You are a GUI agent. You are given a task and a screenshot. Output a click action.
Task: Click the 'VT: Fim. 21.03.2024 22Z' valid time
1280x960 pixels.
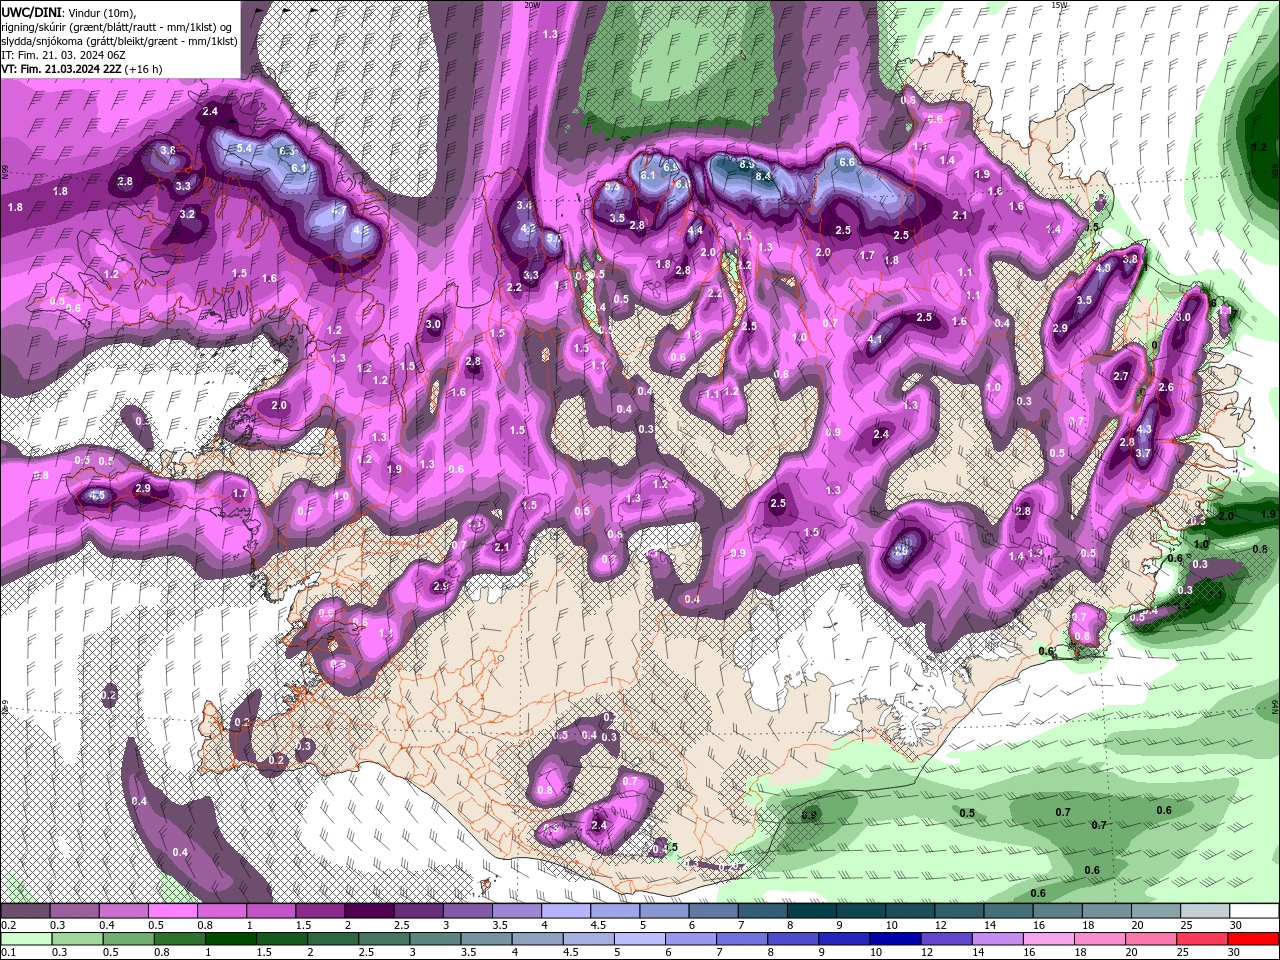pos(62,69)
